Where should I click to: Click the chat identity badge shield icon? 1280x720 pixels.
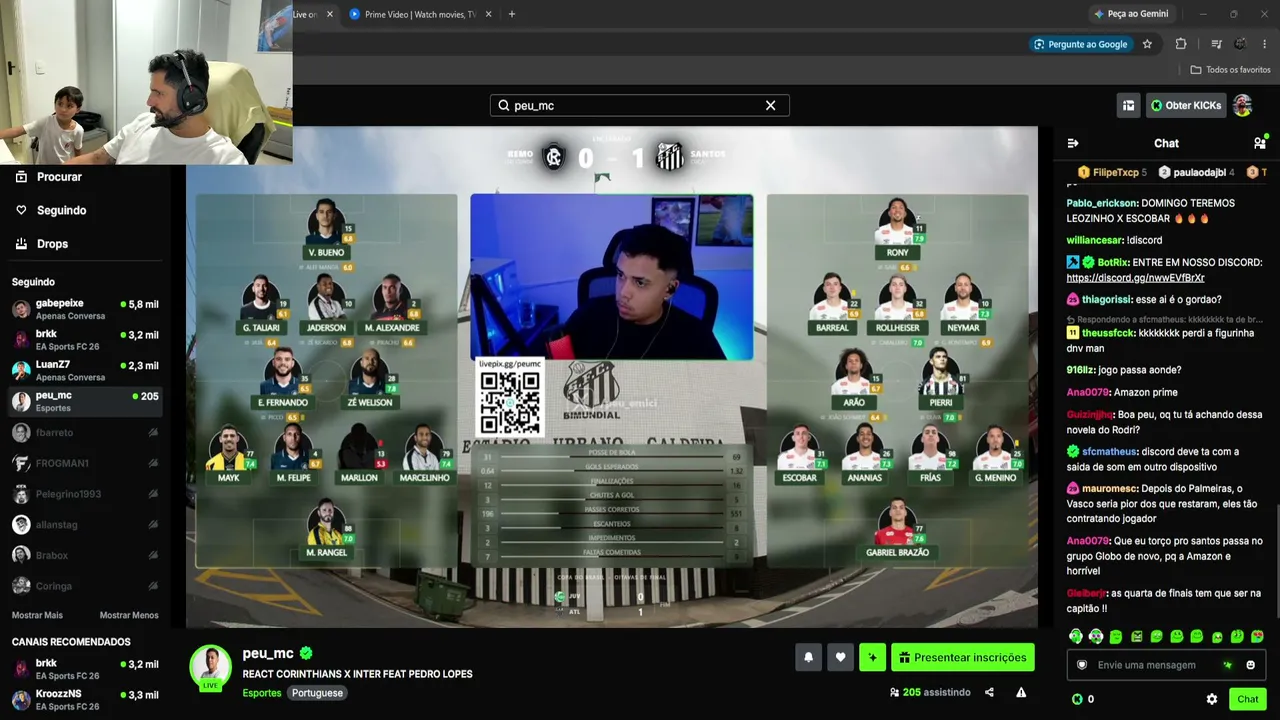[x=1081, y=665]
